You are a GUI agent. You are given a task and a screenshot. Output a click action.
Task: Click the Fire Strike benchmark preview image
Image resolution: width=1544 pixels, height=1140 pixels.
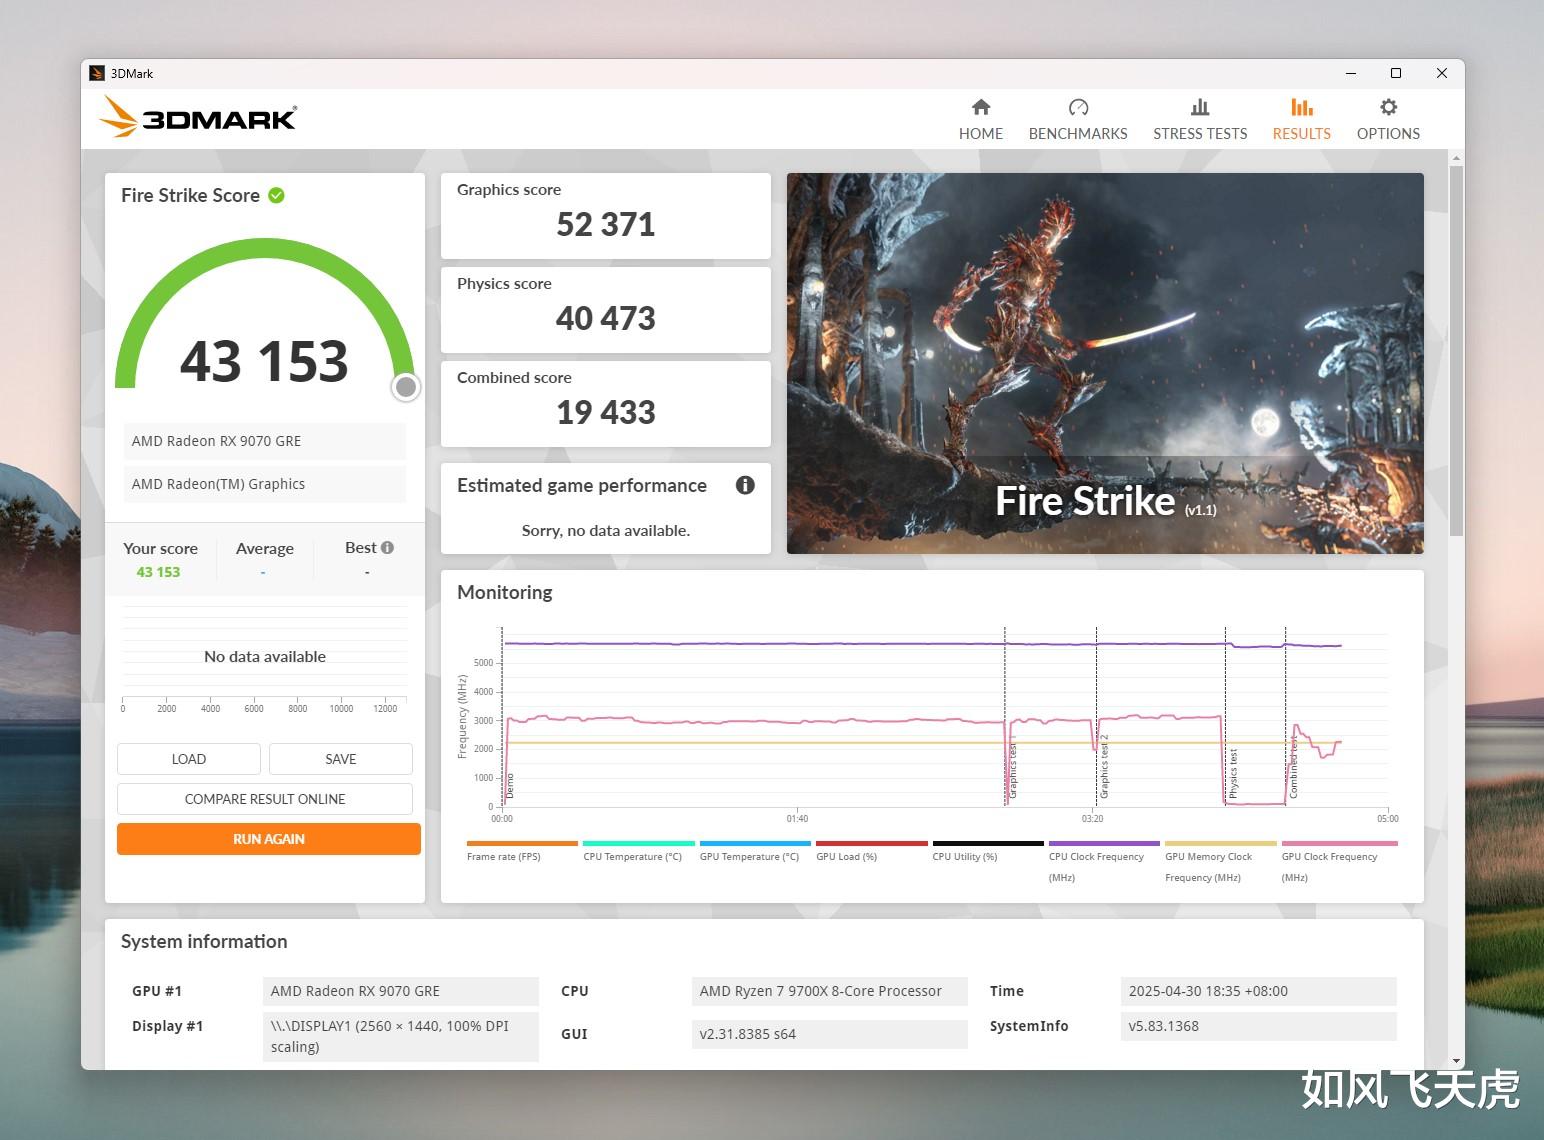tap(1105, 363)
